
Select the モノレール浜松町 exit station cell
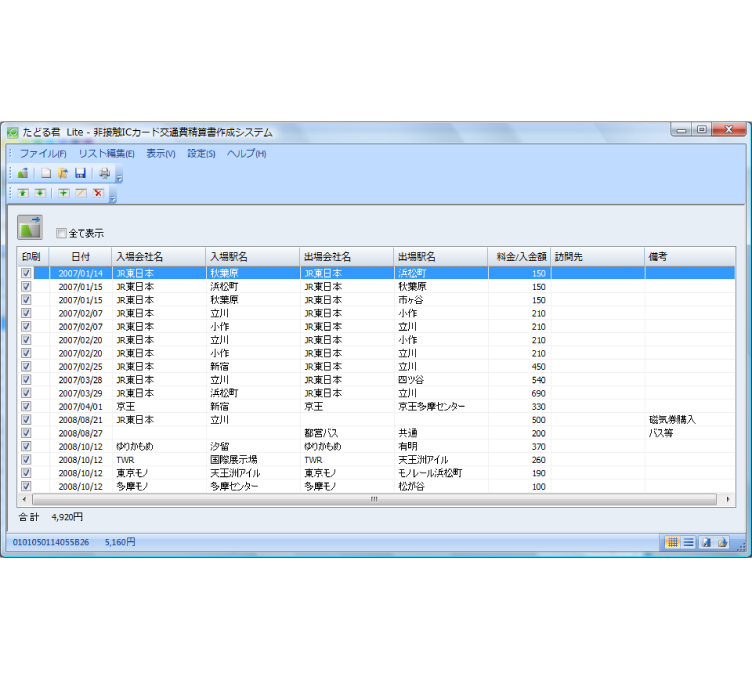tap(441, 473)
